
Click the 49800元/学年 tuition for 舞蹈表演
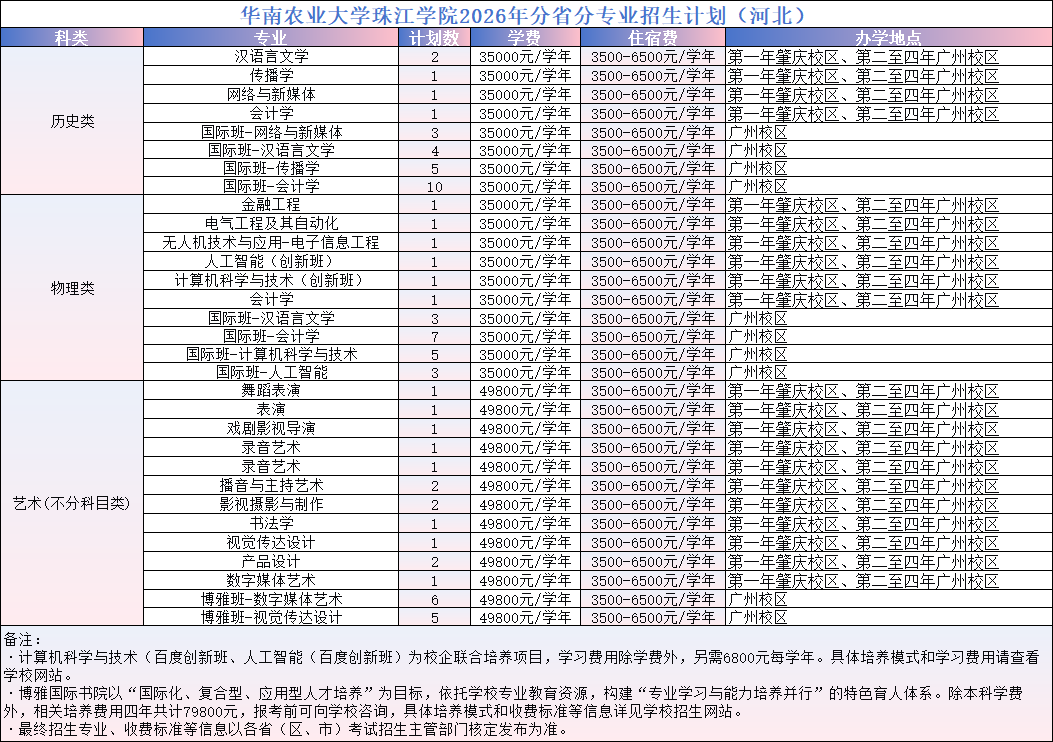pos(525,390)
